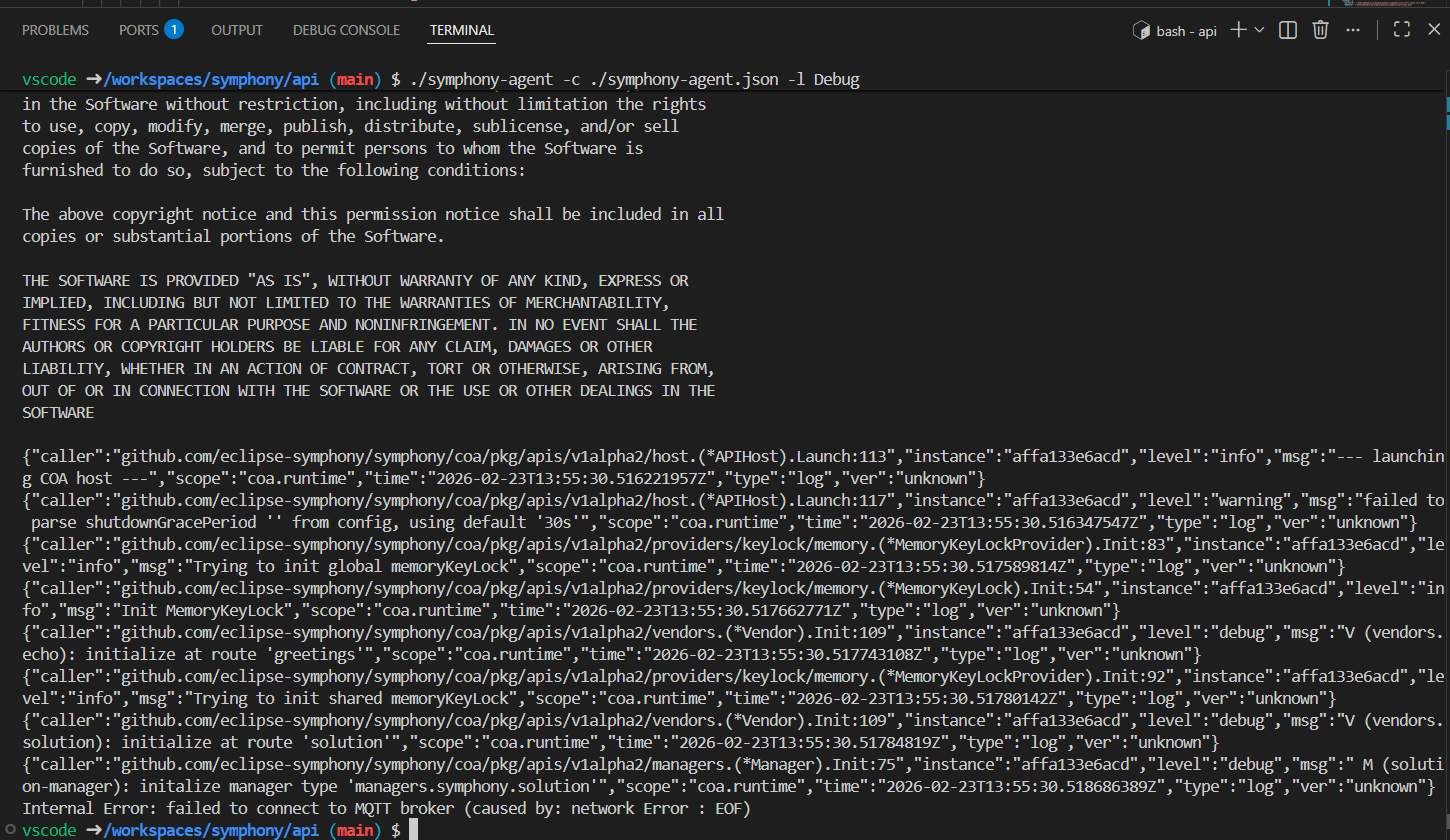Activate the TERMINAL tab

(462, 30)
